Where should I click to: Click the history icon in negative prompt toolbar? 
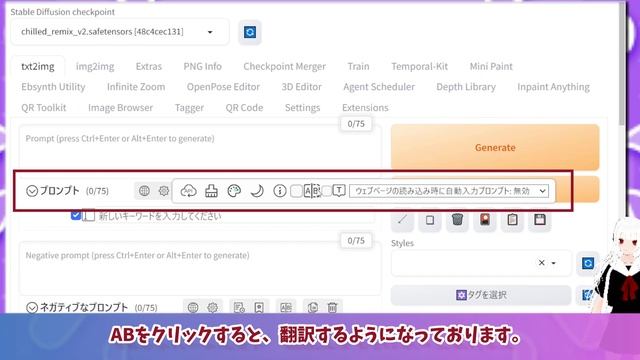pos(239,307)
